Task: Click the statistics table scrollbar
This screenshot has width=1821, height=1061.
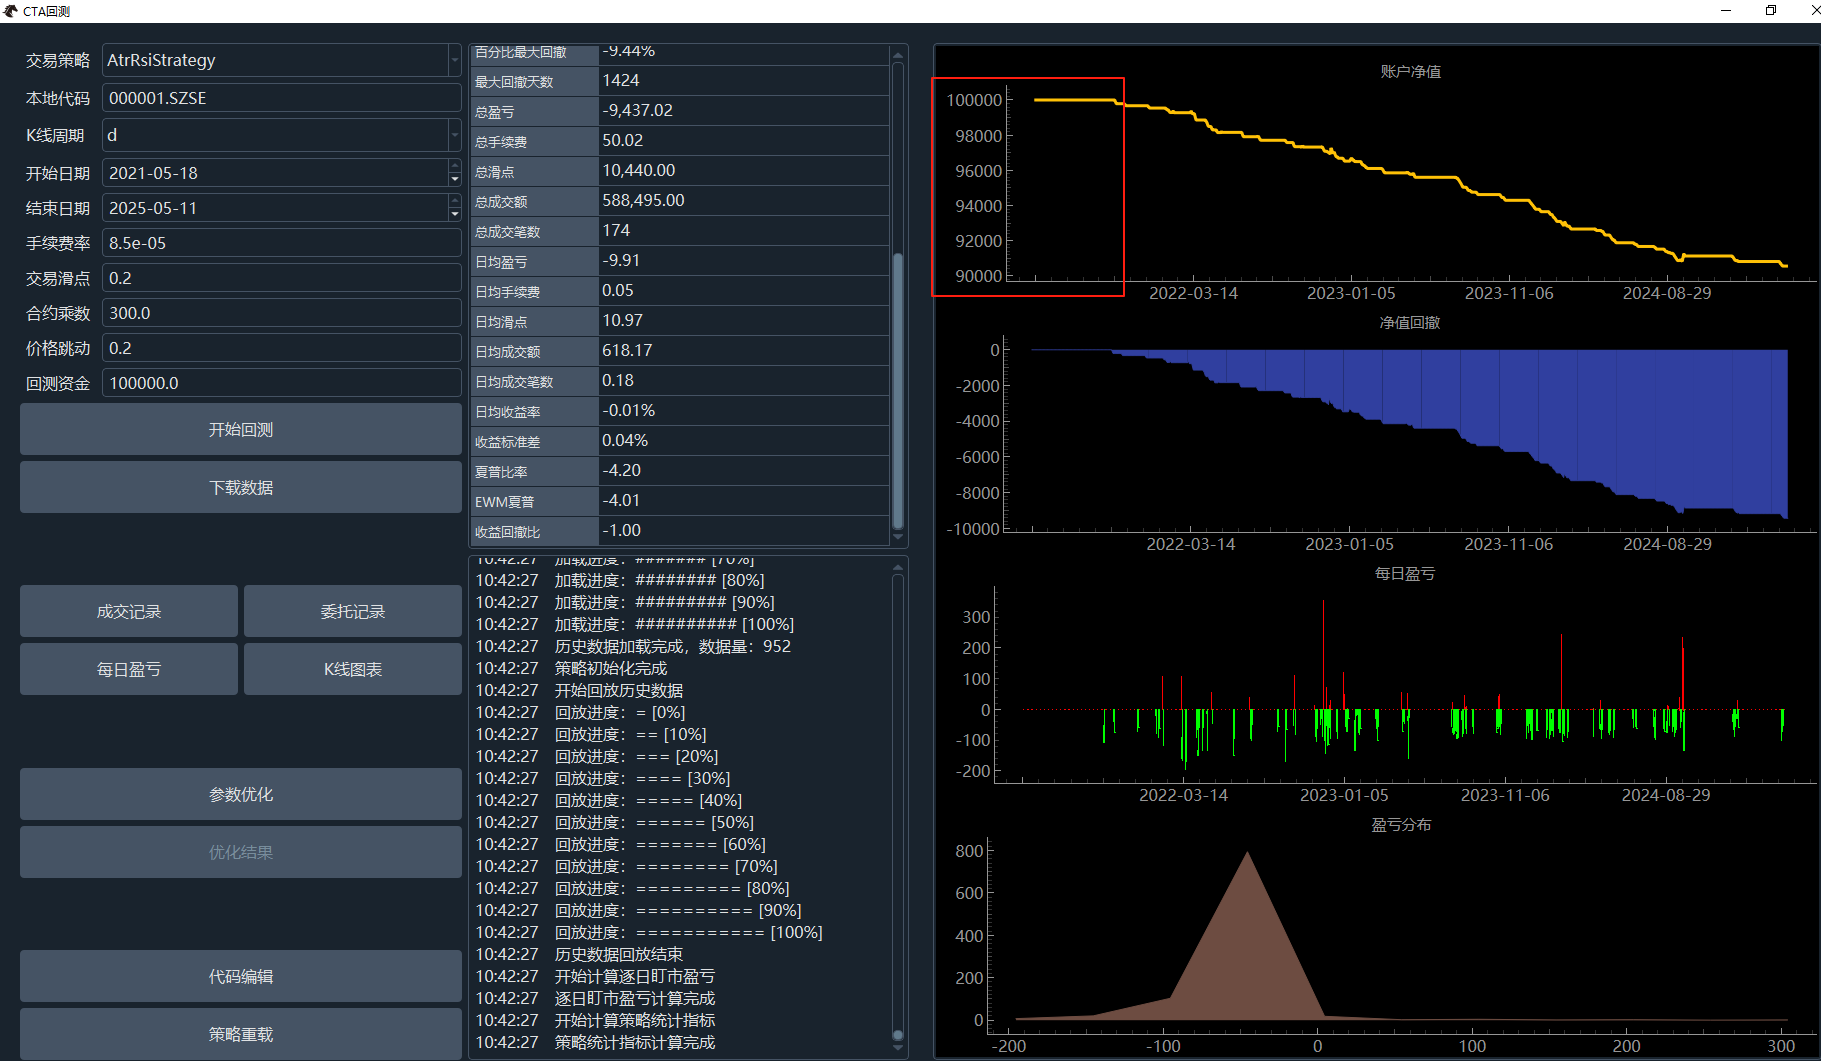Action: 898,390
